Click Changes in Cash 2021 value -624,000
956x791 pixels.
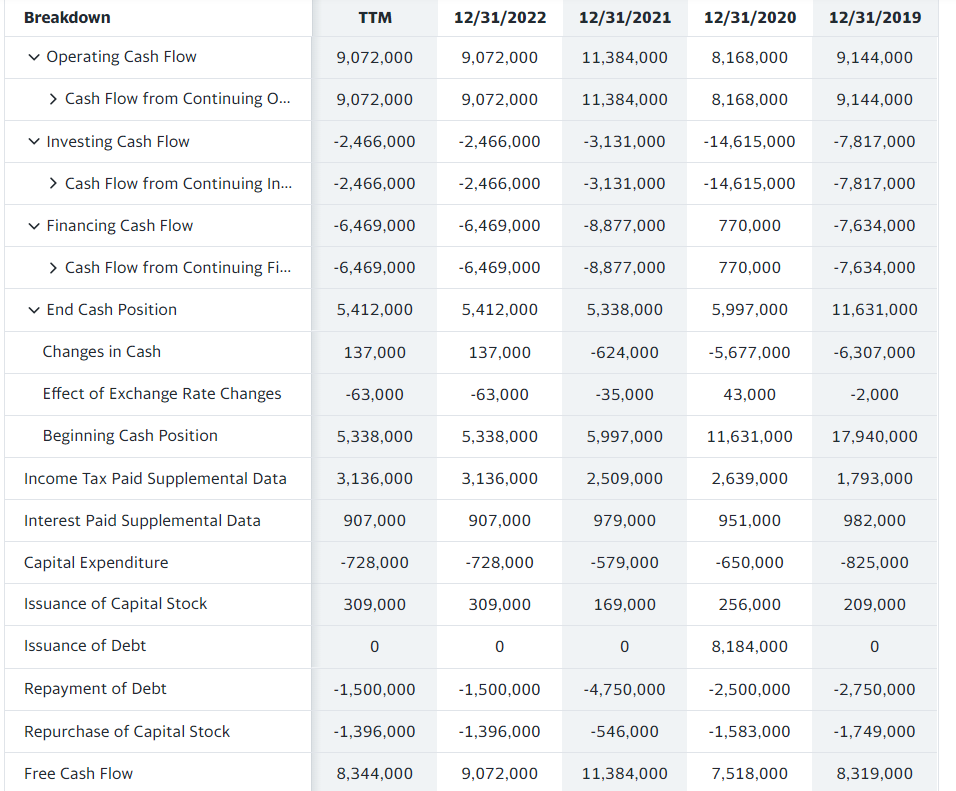coord(625,353)
